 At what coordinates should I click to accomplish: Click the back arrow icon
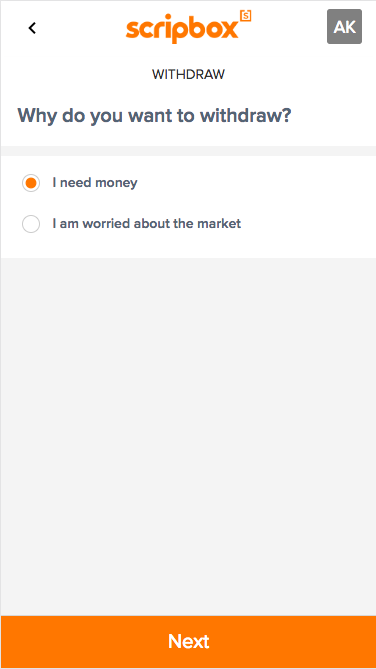32,28
